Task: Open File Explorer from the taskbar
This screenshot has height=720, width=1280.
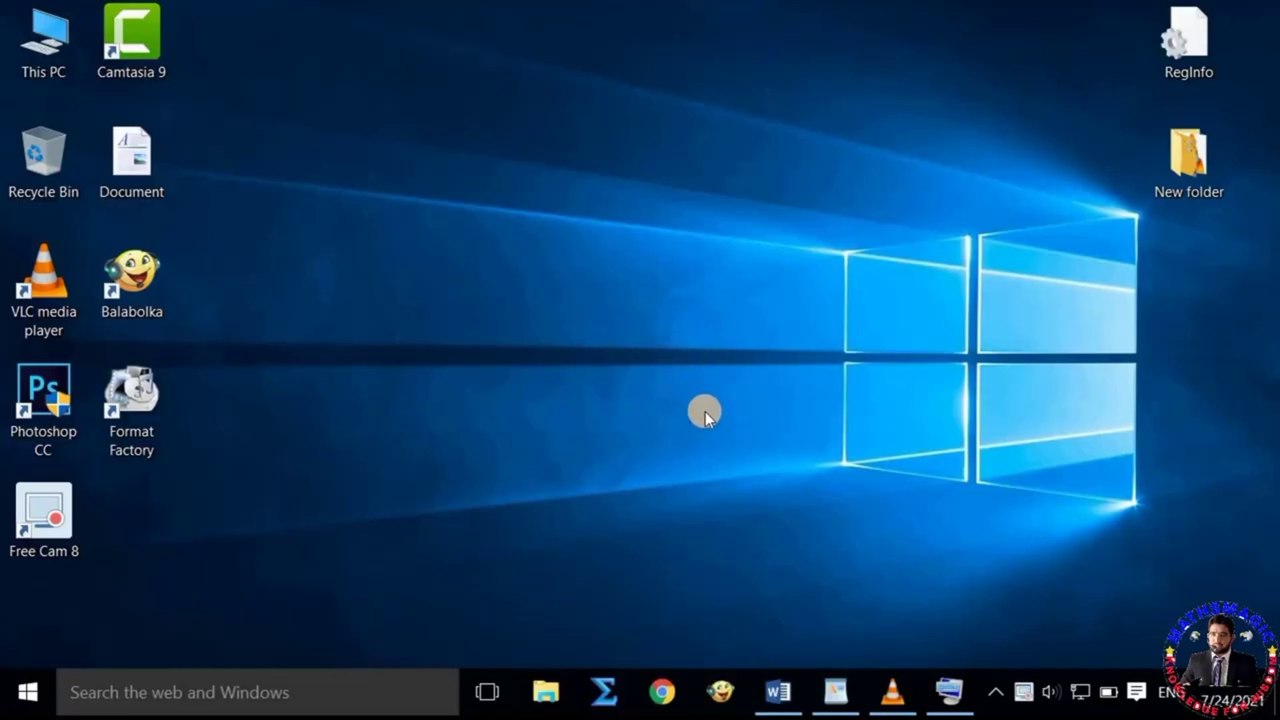Action: [546, 692]
